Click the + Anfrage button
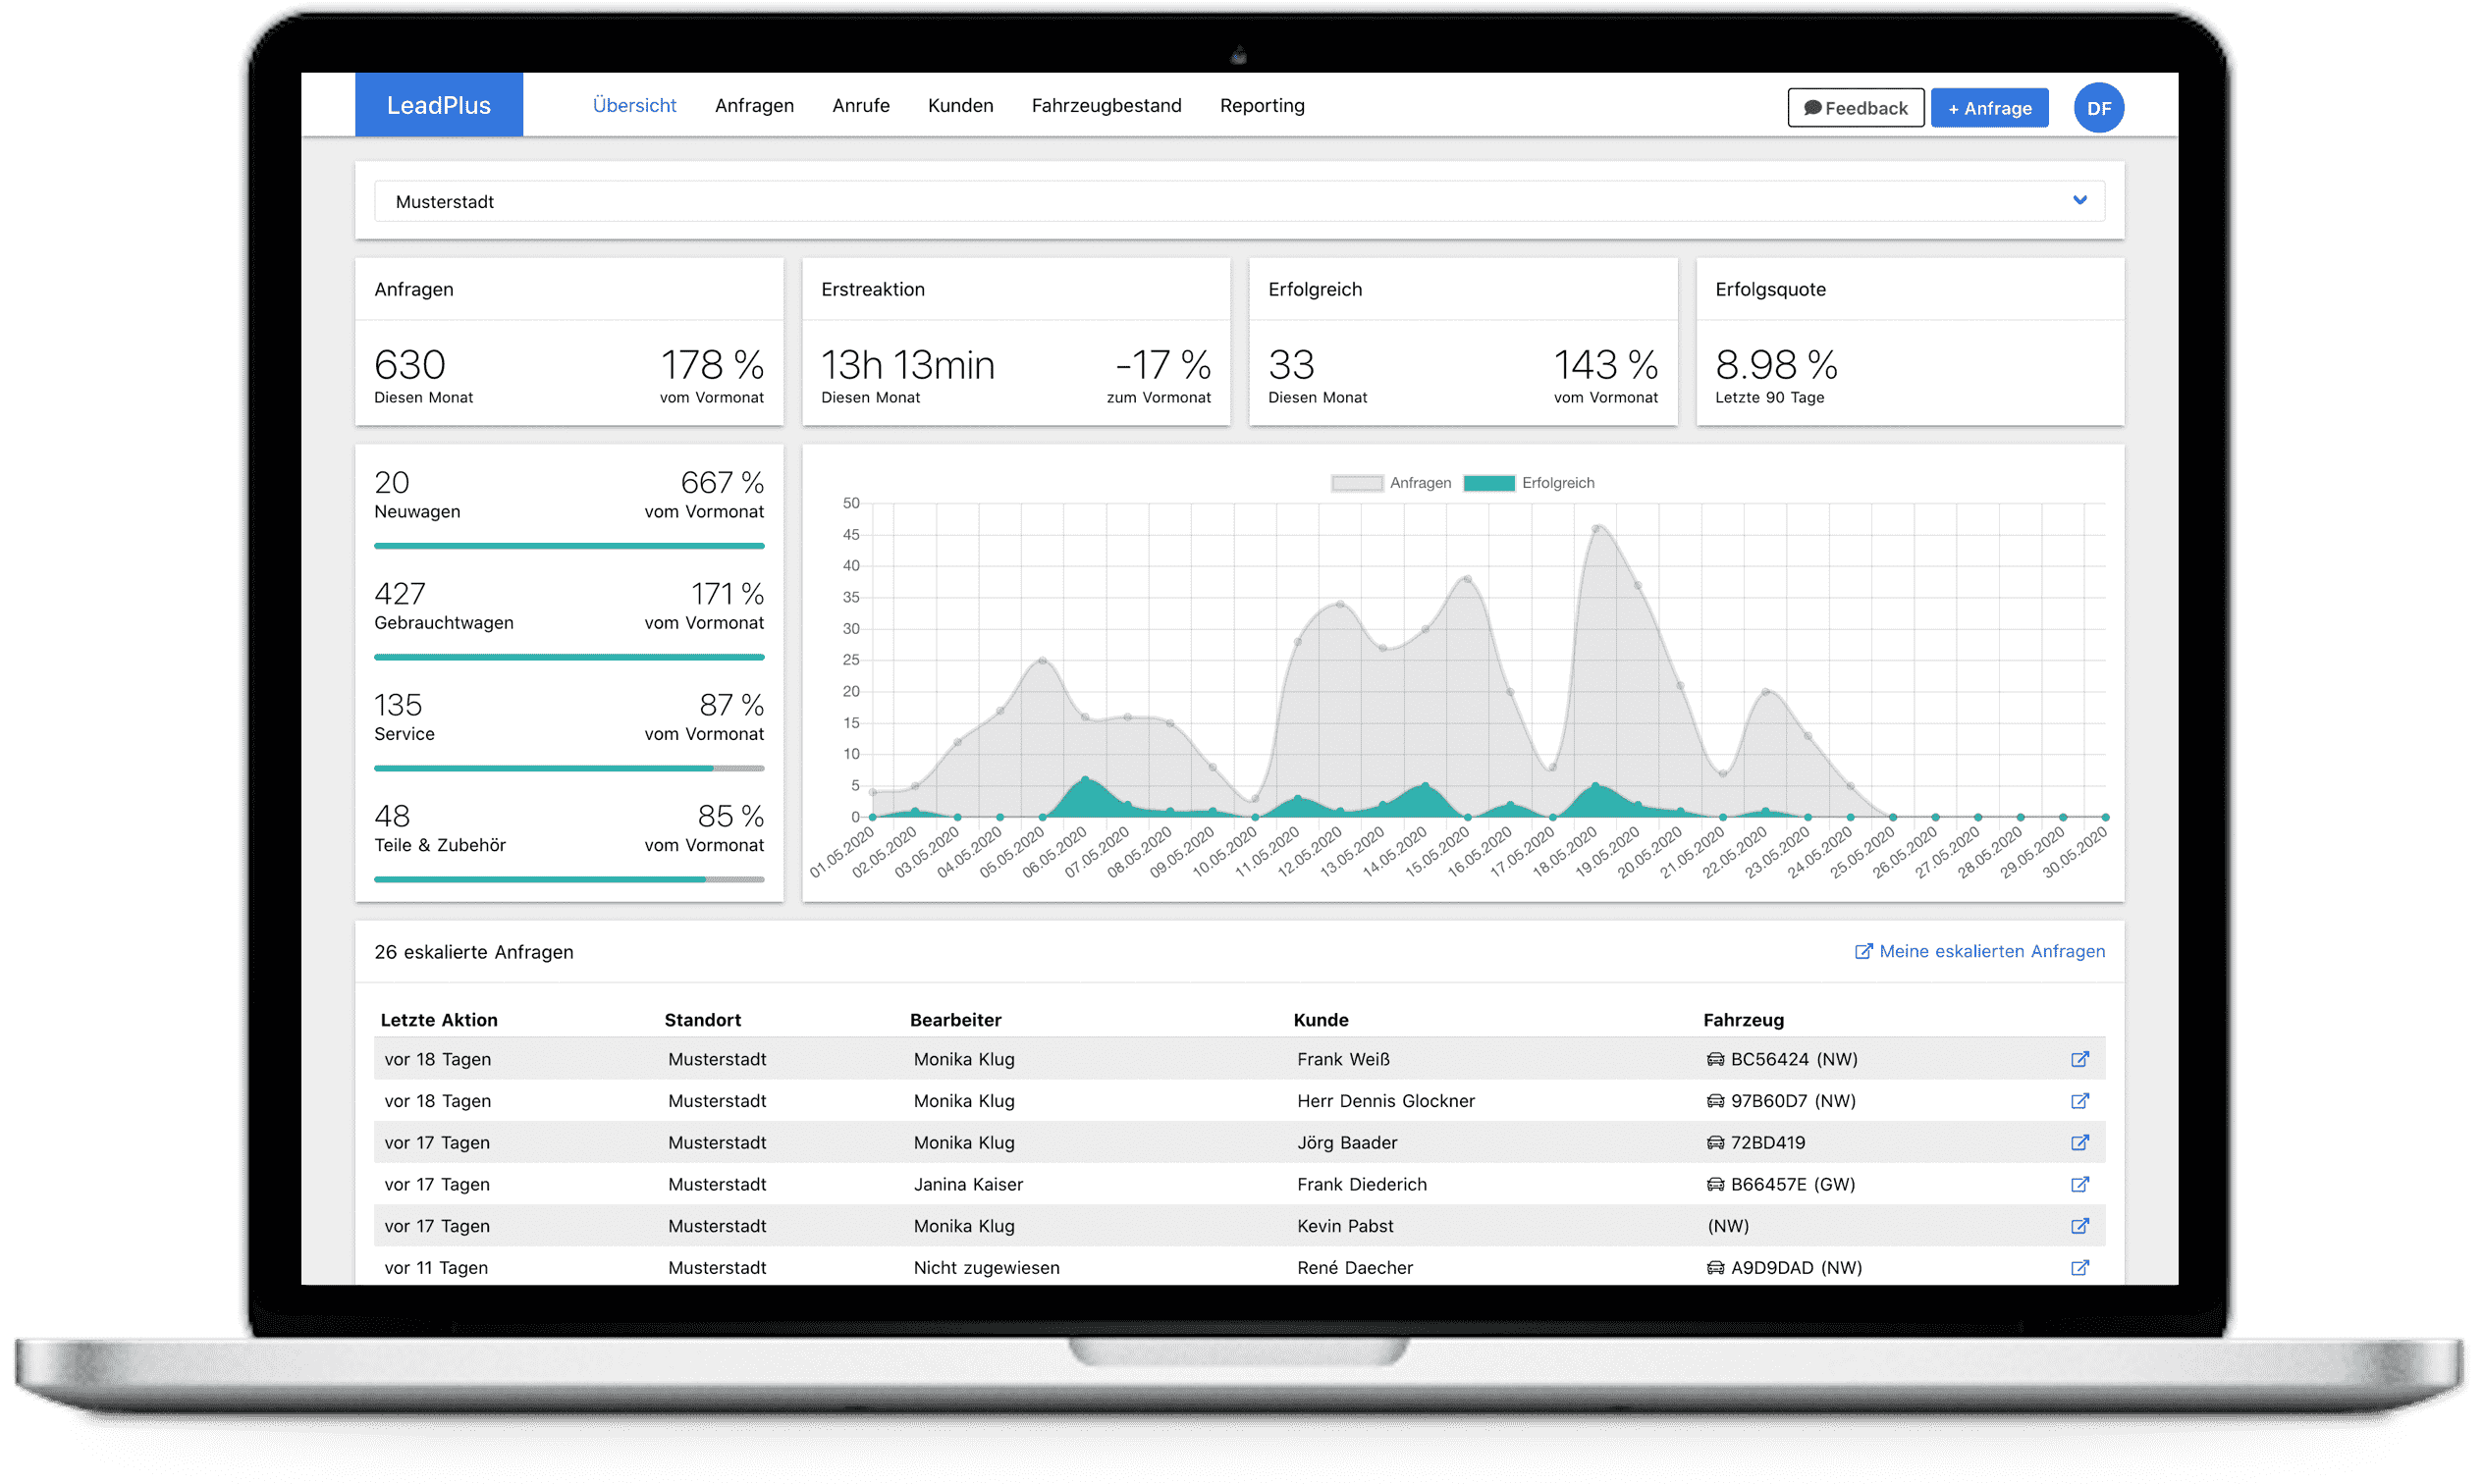The width and height of the screenshot is (2483, 1484). tap(1989, 108)
